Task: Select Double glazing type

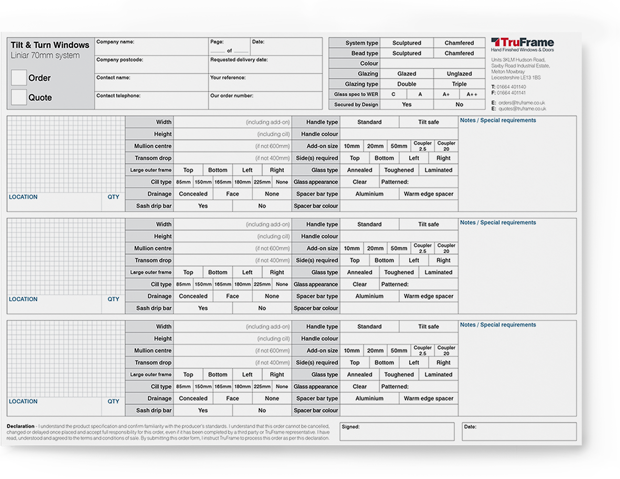Action: click(x=406, y=84)
